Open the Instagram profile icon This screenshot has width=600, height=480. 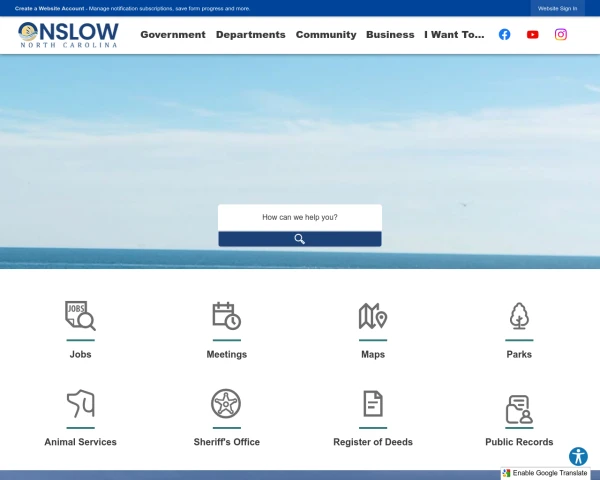pos(561,34)
